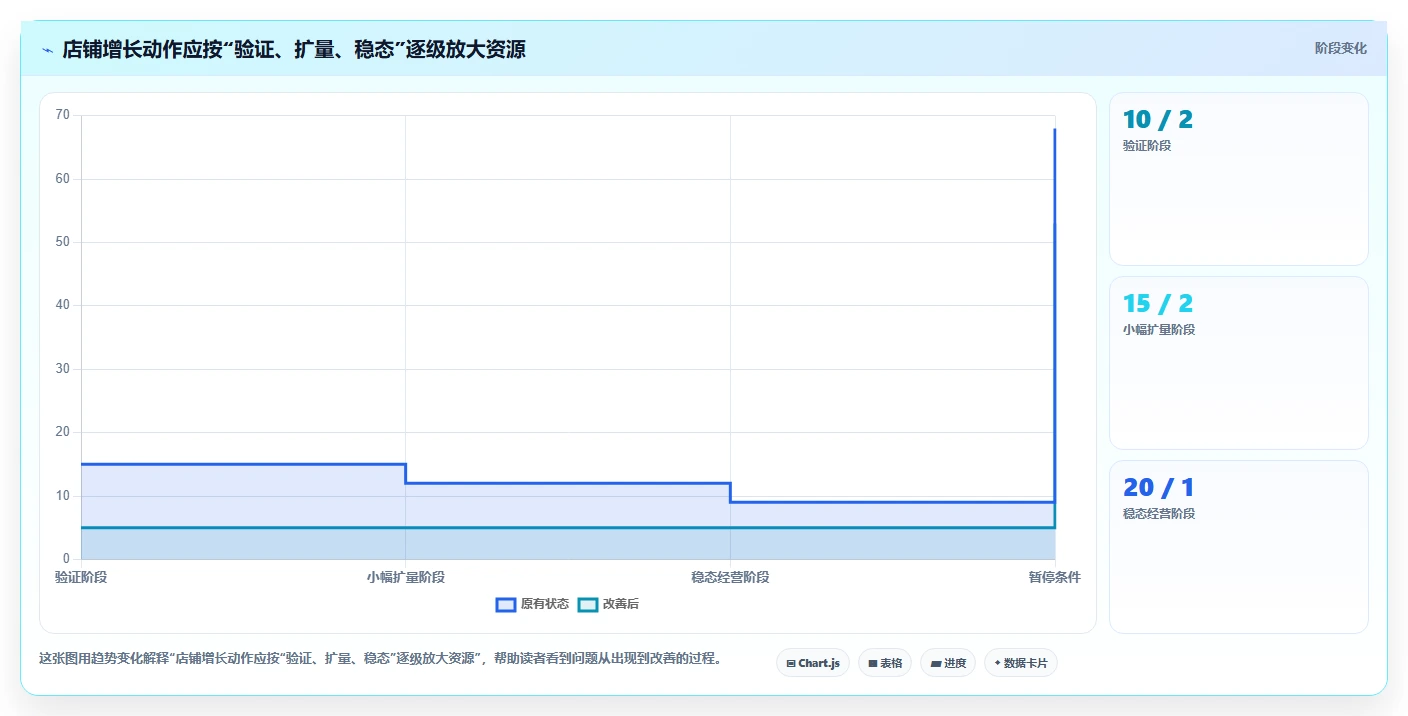Open the 20 / 1 稳态经营阶段 card
Screen dimensions: 1408x716
(x=1238, y=547)
